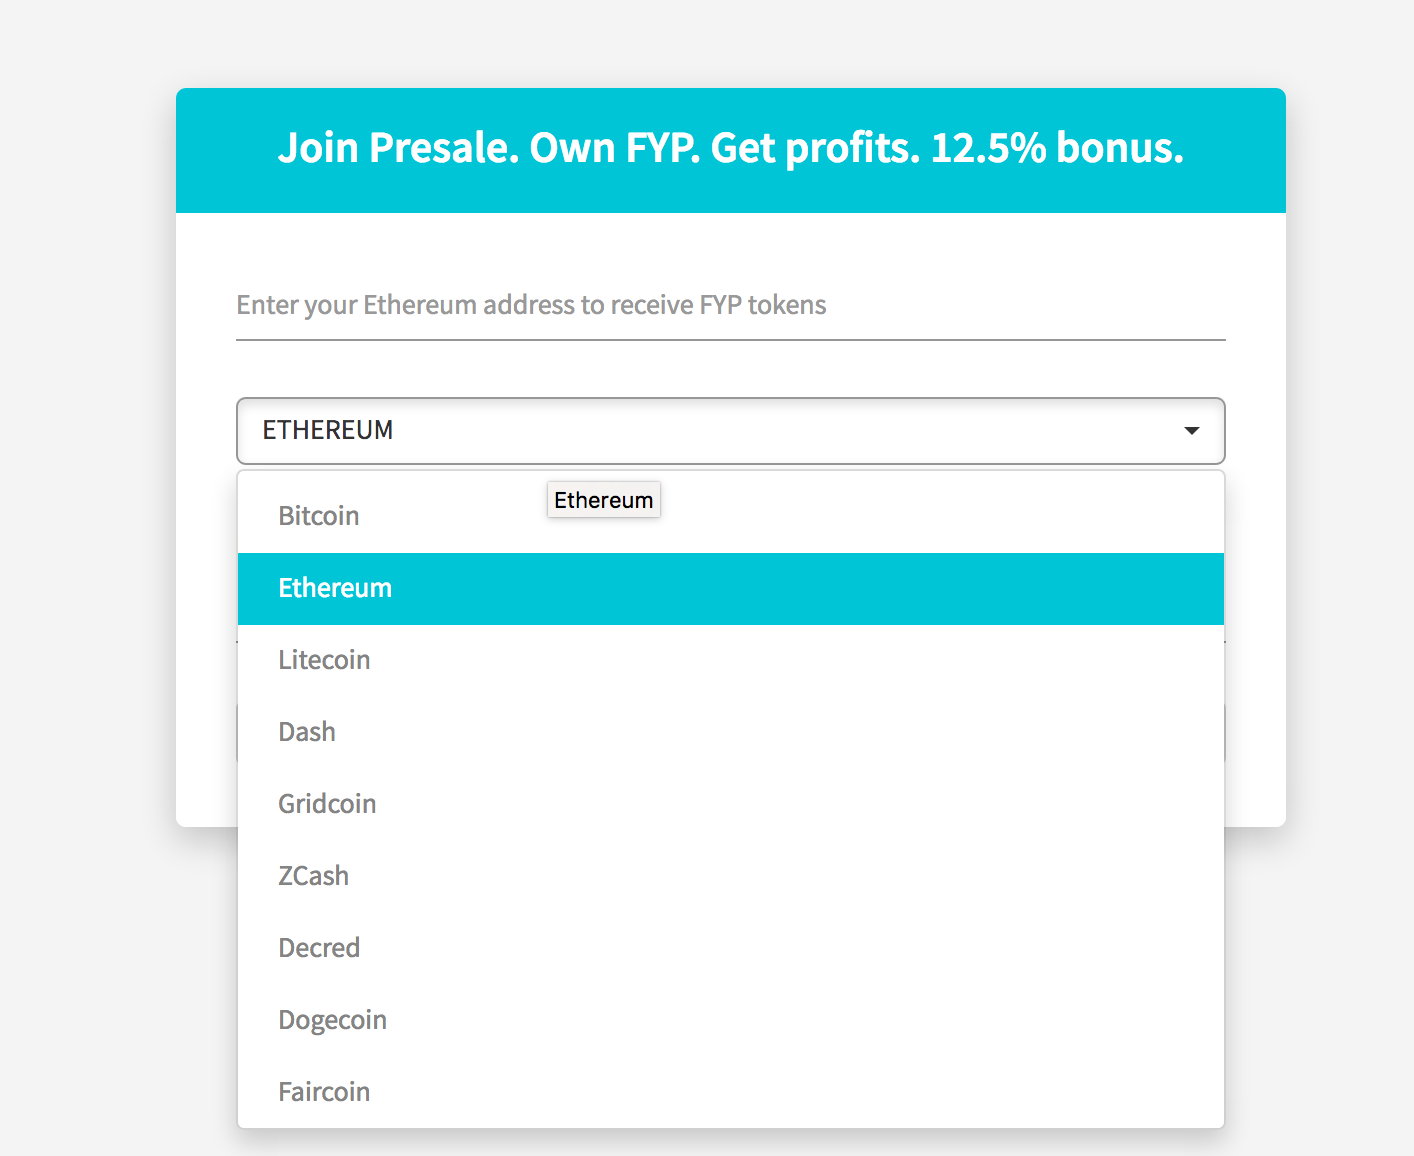Click the 'Get profits' text in the banner
1414x1156 pixels.
coord(814,148)
